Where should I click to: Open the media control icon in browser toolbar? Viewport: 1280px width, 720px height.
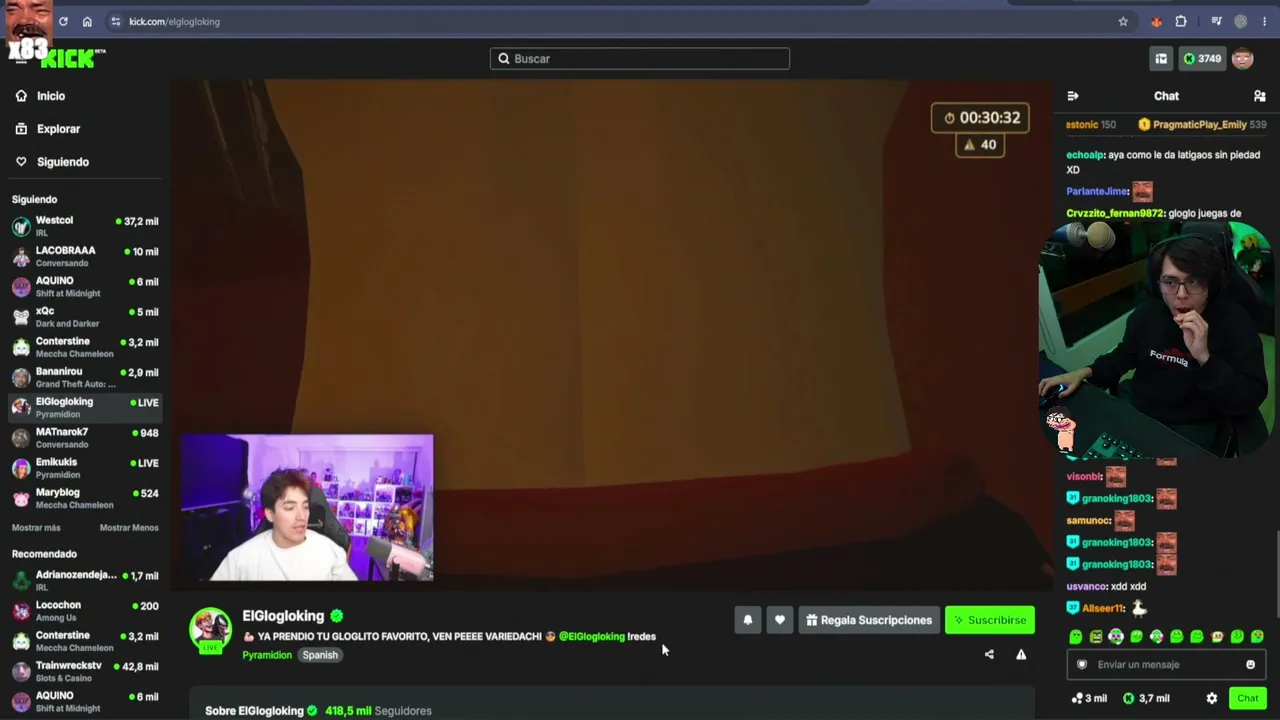click(x=1216, y=21)
